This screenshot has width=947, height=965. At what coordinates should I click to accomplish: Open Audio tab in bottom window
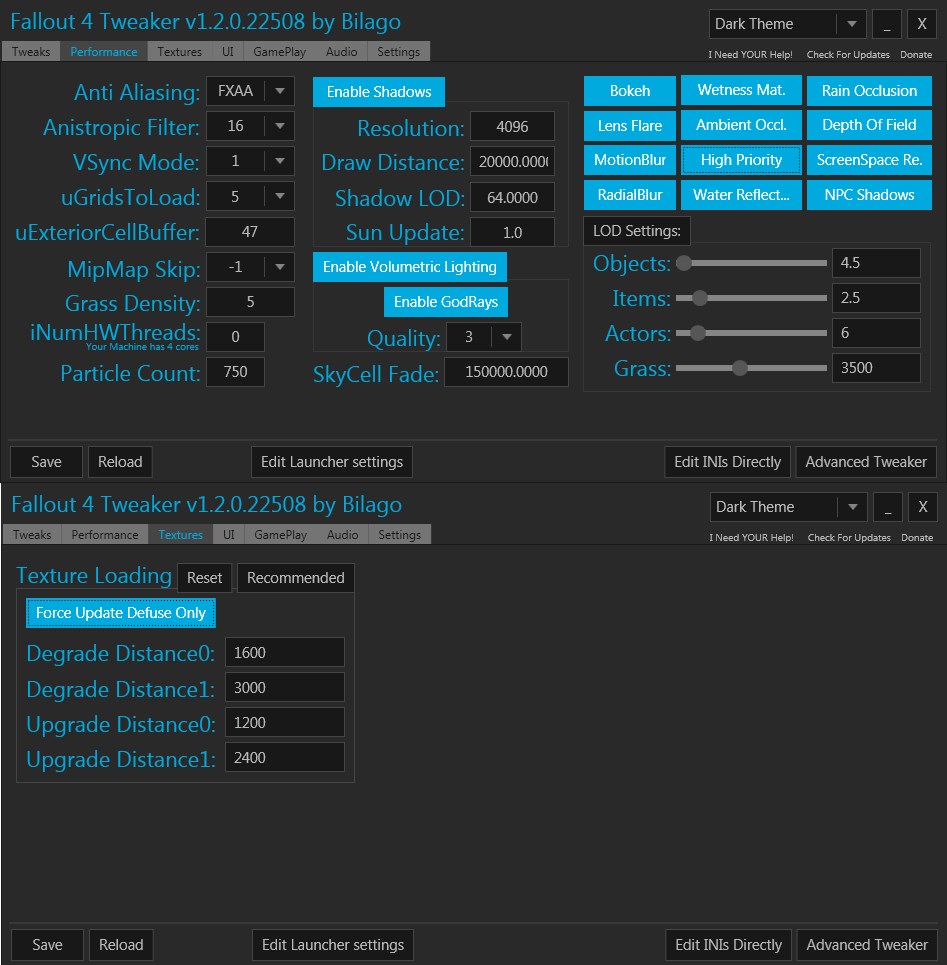(x=343, y=535)
